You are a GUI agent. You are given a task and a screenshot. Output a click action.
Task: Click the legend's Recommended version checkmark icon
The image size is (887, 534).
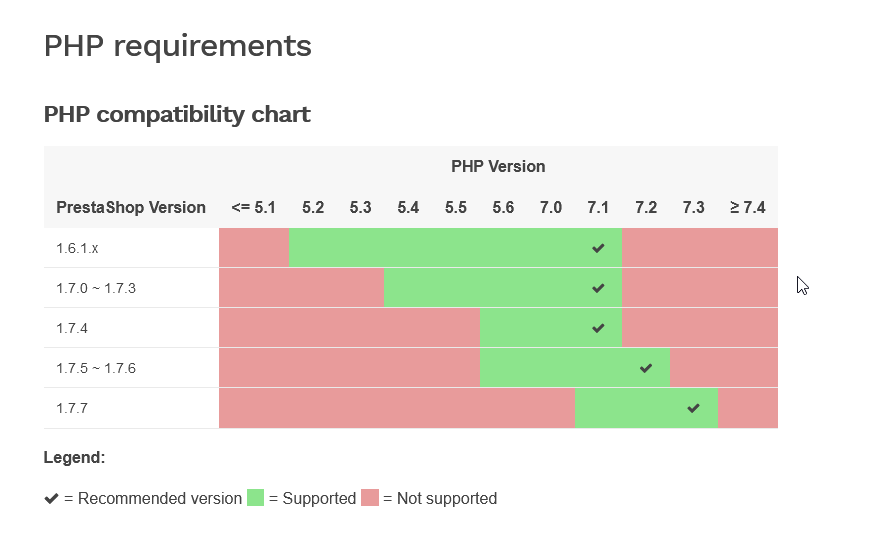[52, 498]
